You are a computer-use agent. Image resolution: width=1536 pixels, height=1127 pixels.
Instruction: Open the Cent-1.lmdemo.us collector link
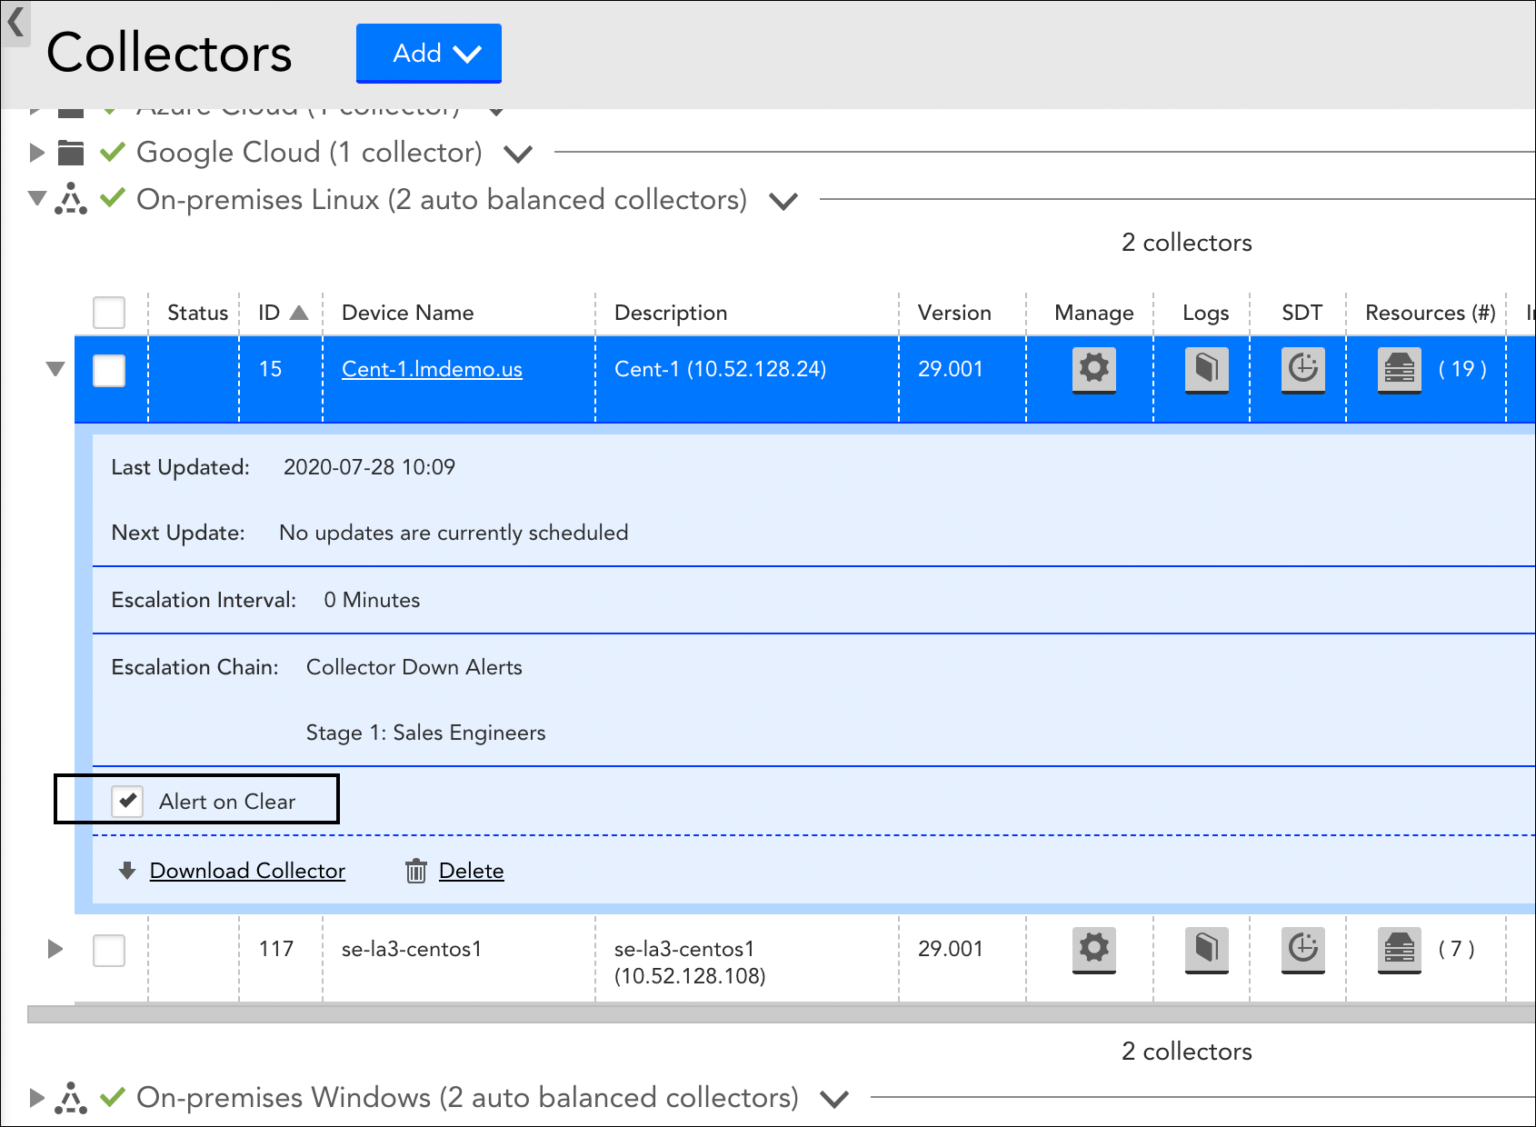(x=430, y=369)
